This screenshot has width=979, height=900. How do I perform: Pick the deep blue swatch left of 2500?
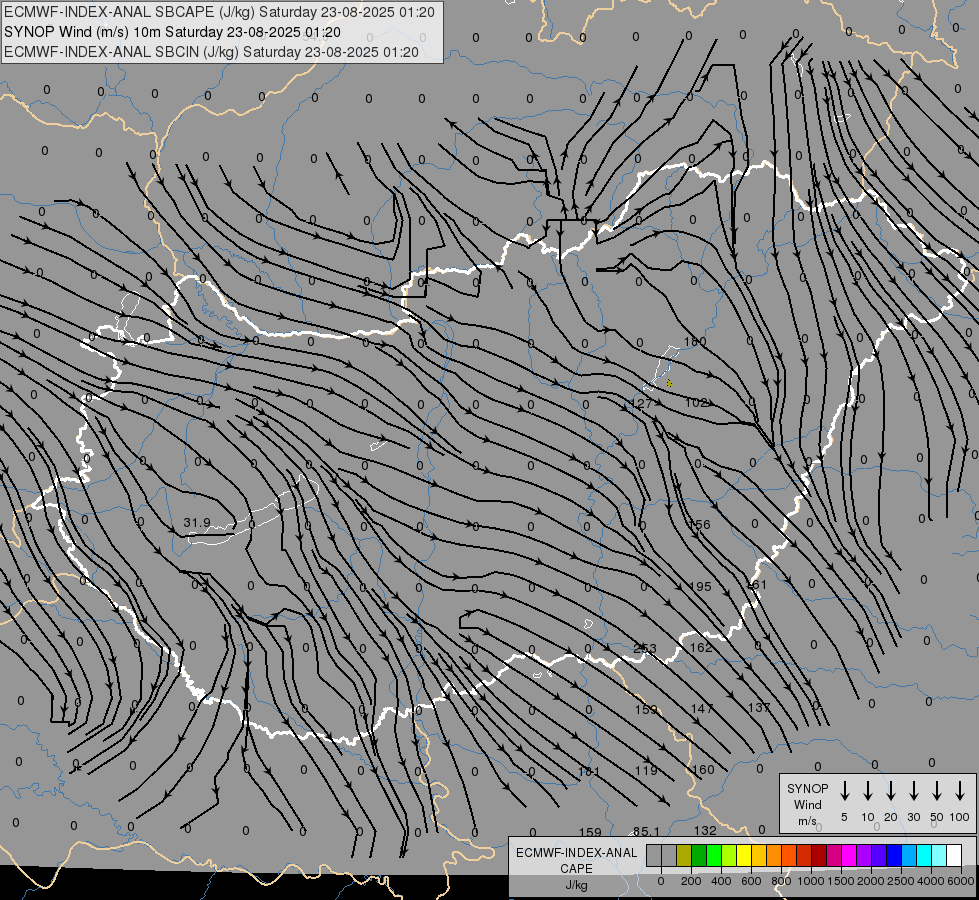pos(893,855)
